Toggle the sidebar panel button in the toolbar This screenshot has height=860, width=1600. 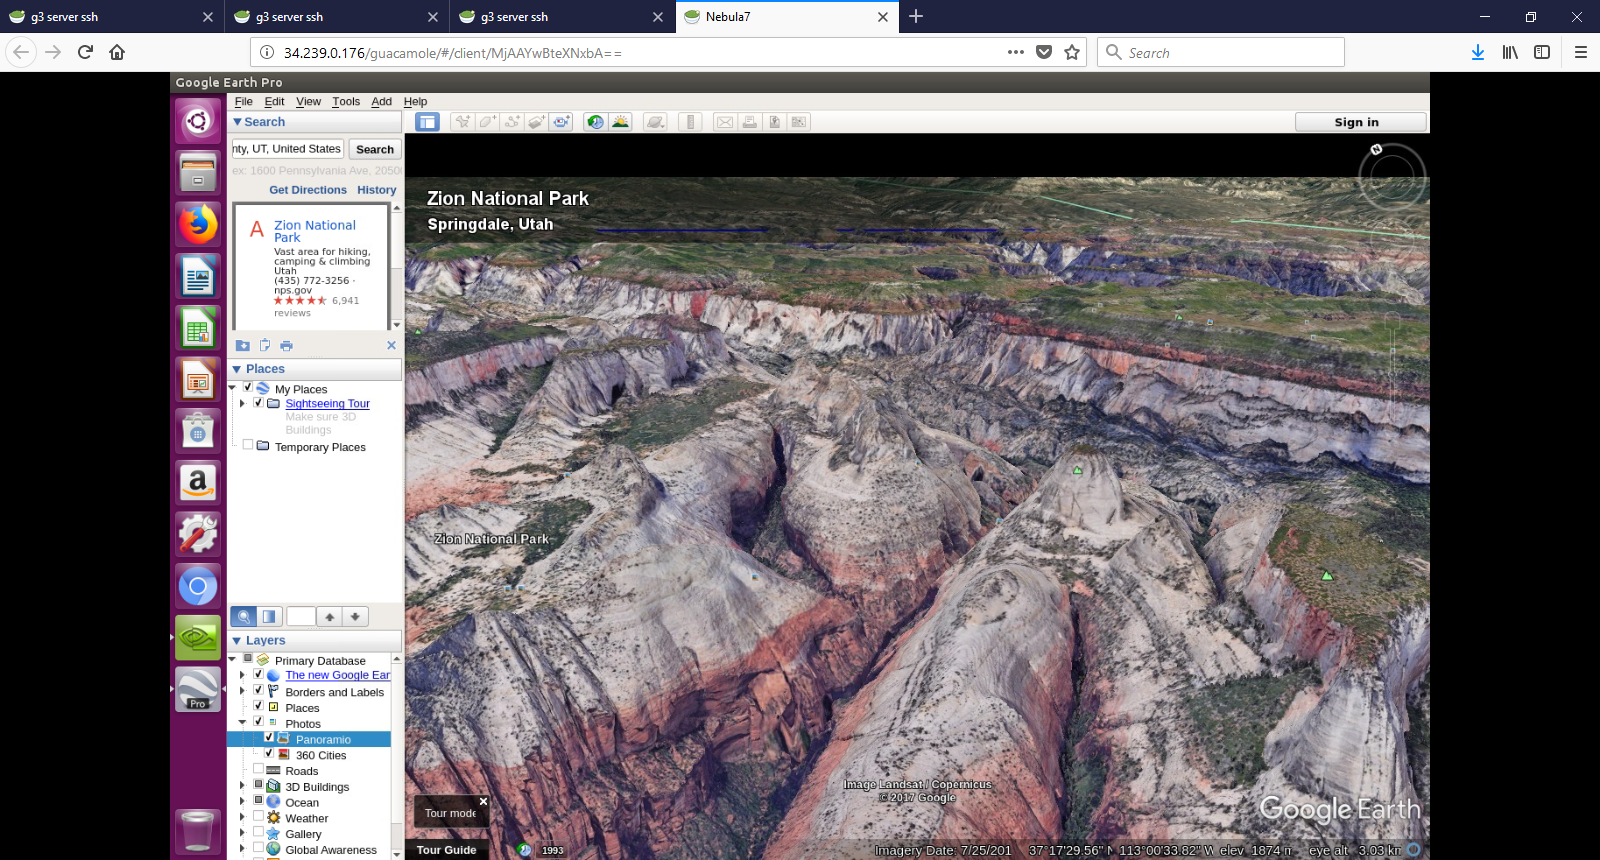(x=428, y=122)
